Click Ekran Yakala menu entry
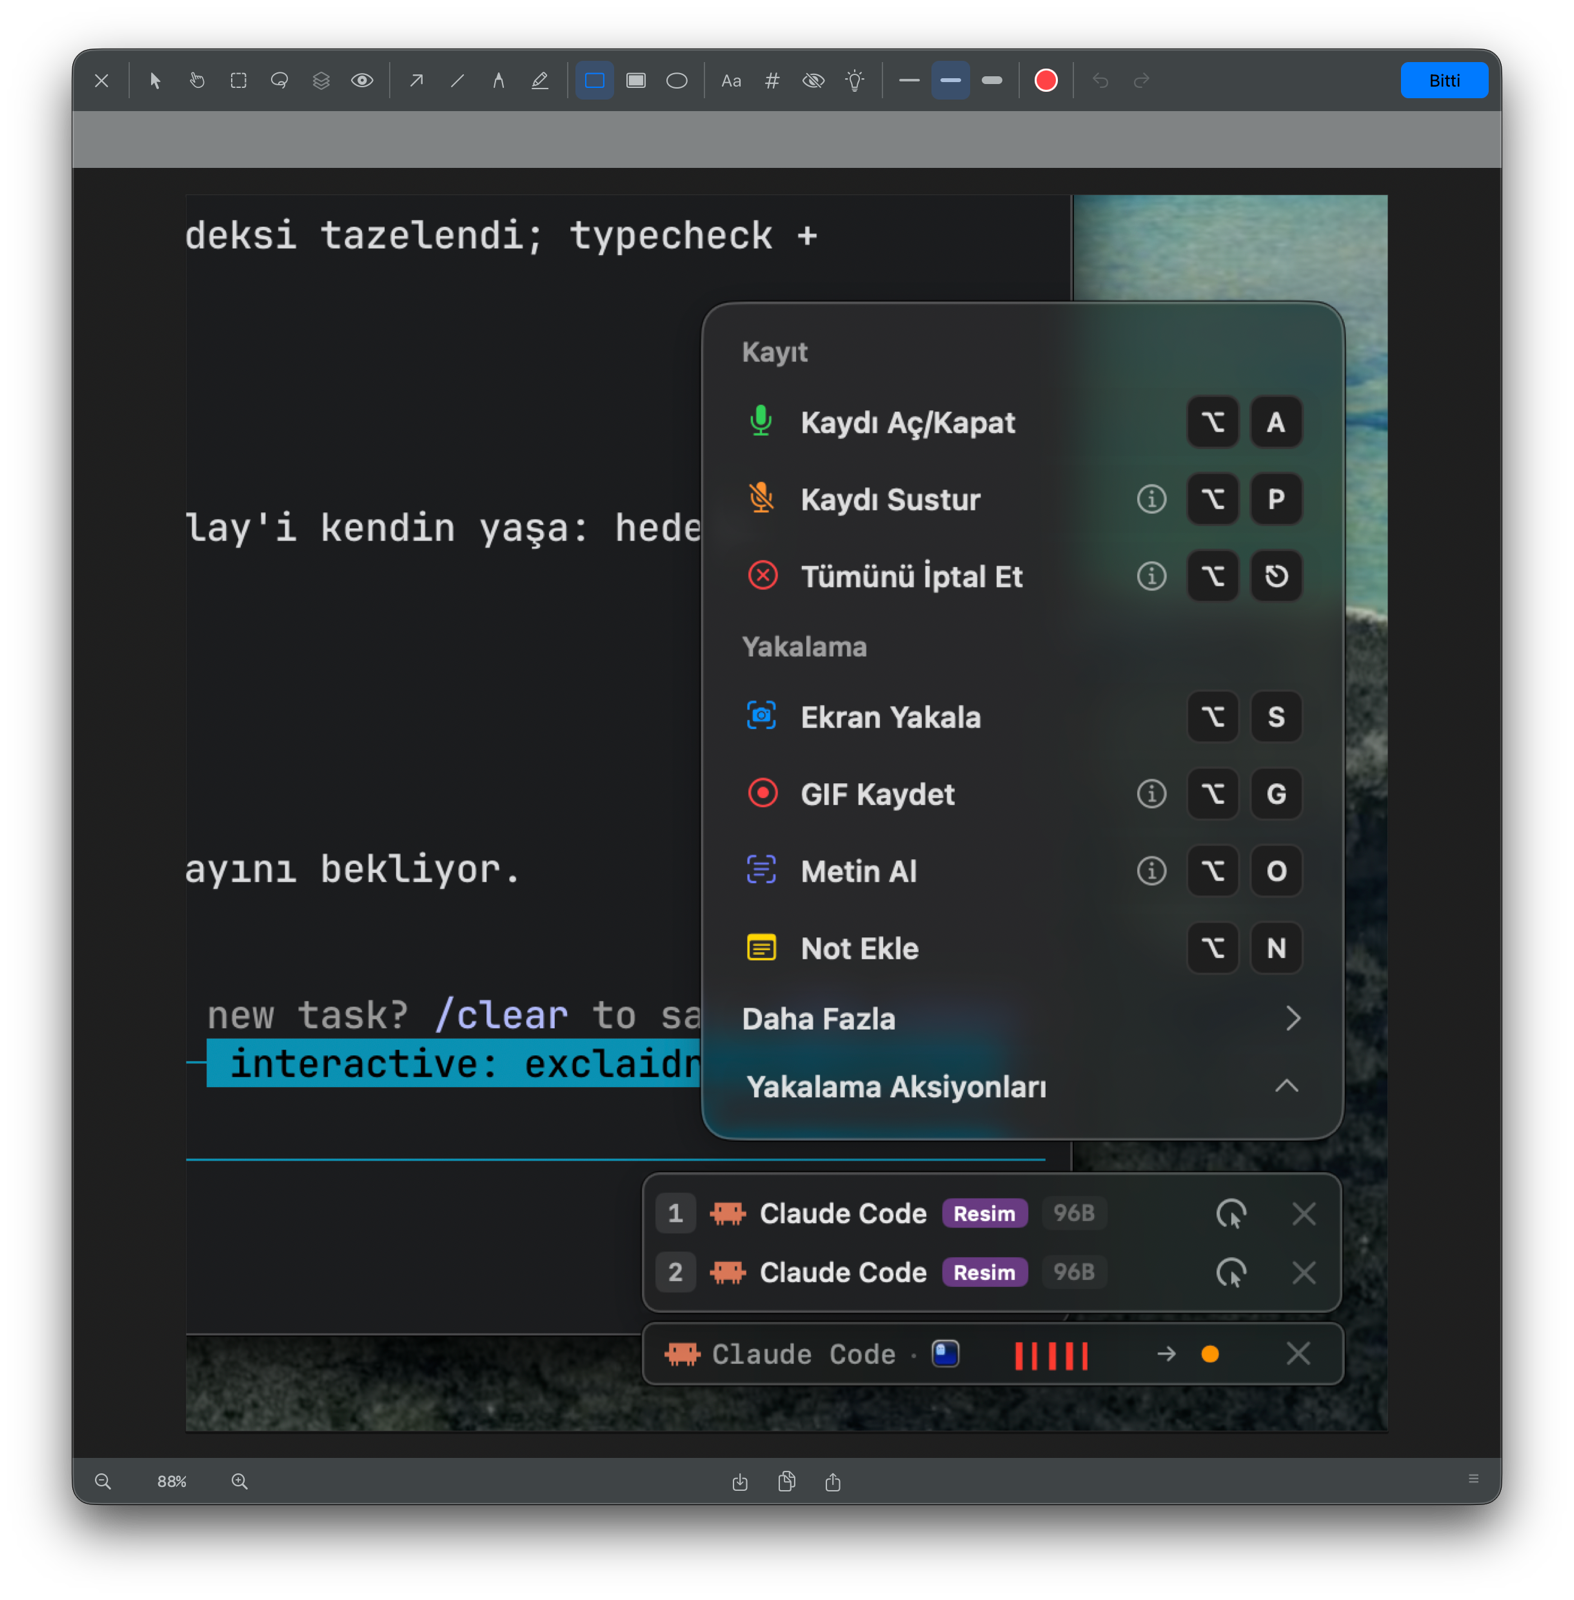This screenshot has height=1600, width=1574. 1022,717
